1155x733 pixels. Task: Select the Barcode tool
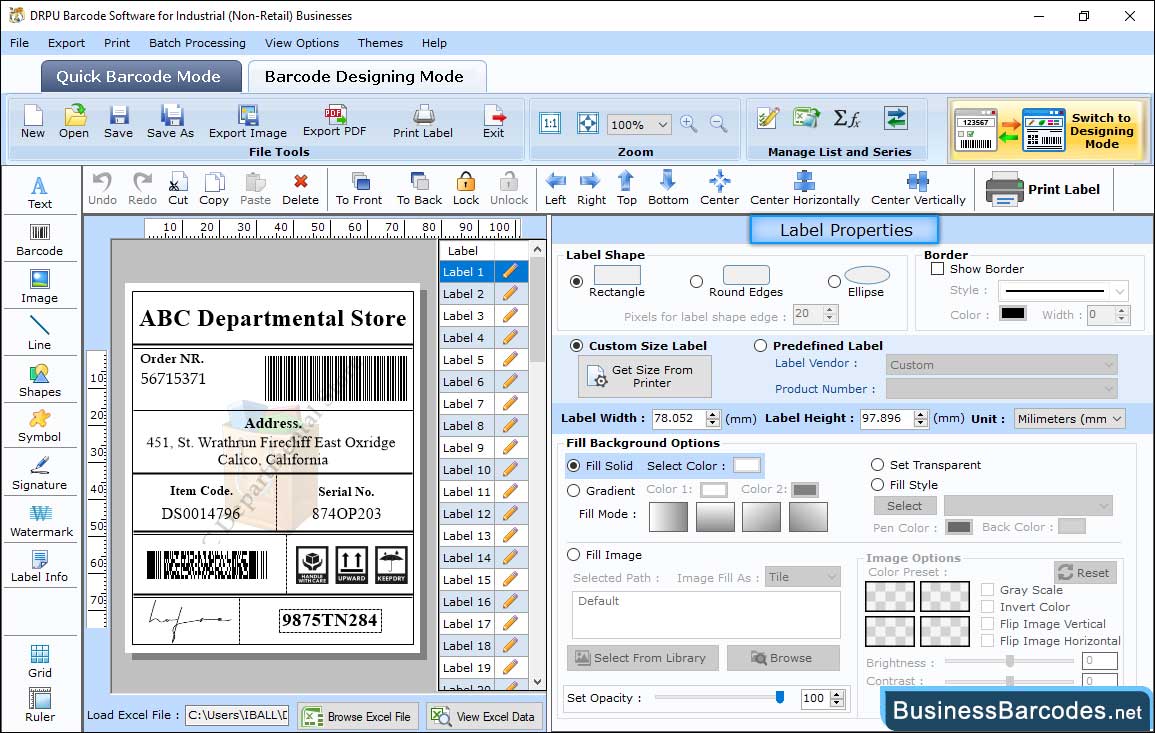pos(40,240)
